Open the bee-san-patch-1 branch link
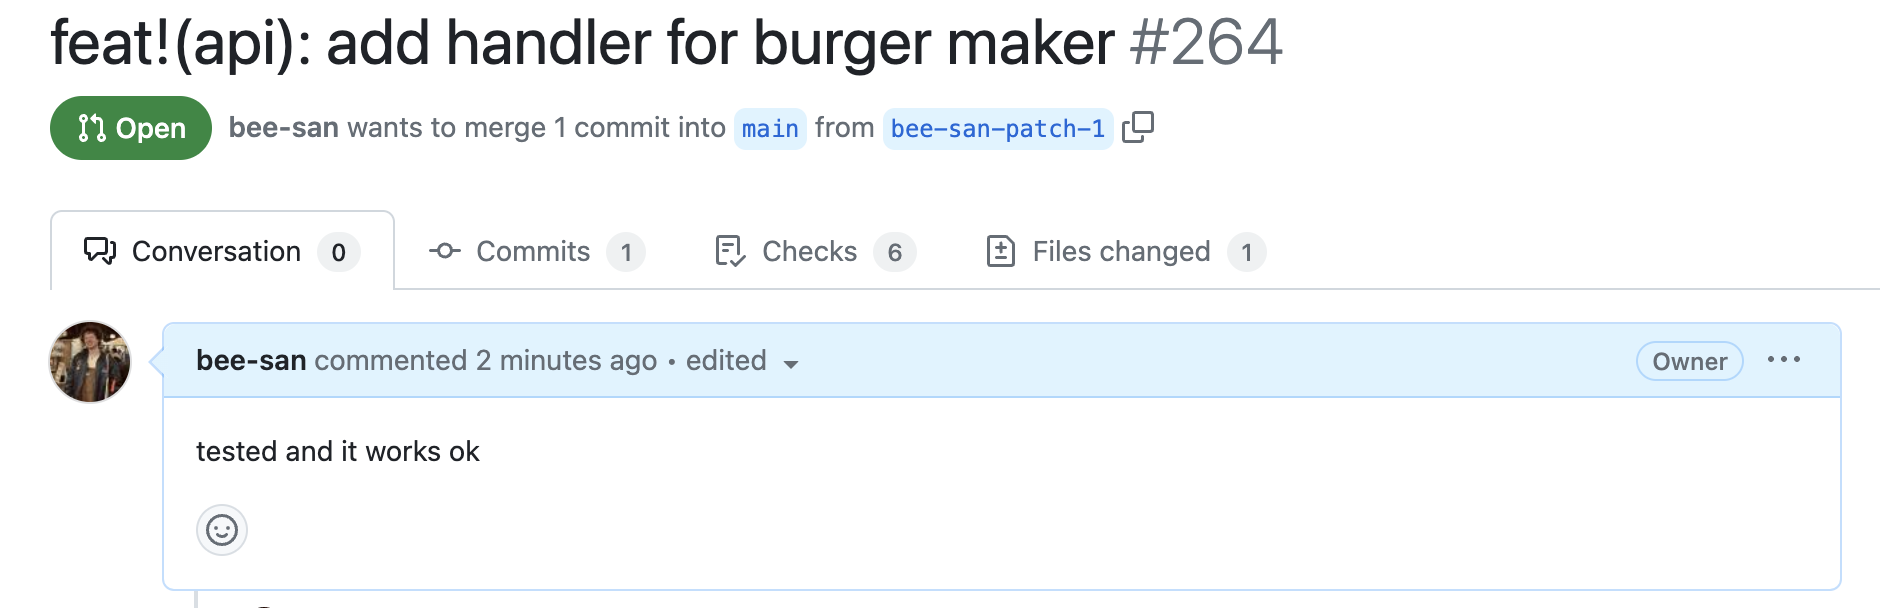This screenshot has height=608, width=1880. click(x=997, y=128)
